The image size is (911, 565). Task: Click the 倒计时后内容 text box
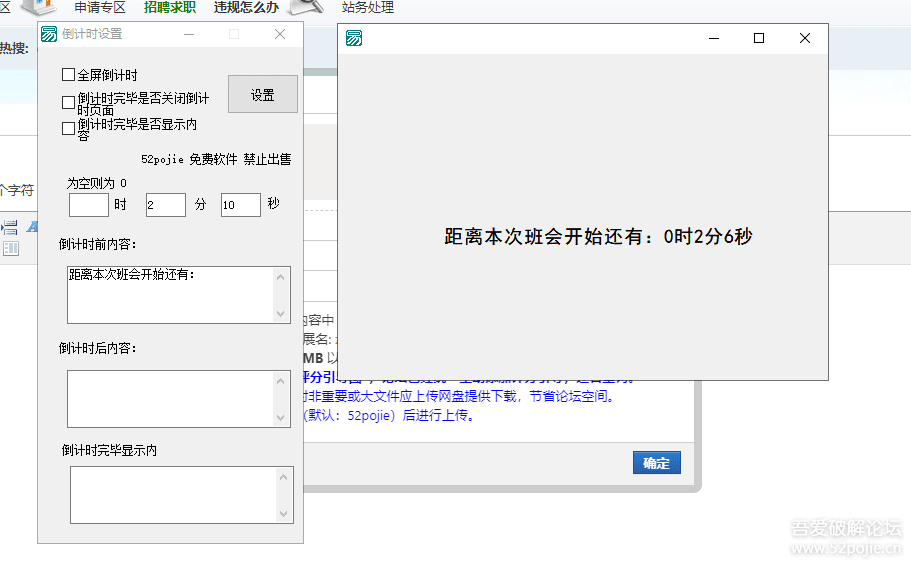179,399
